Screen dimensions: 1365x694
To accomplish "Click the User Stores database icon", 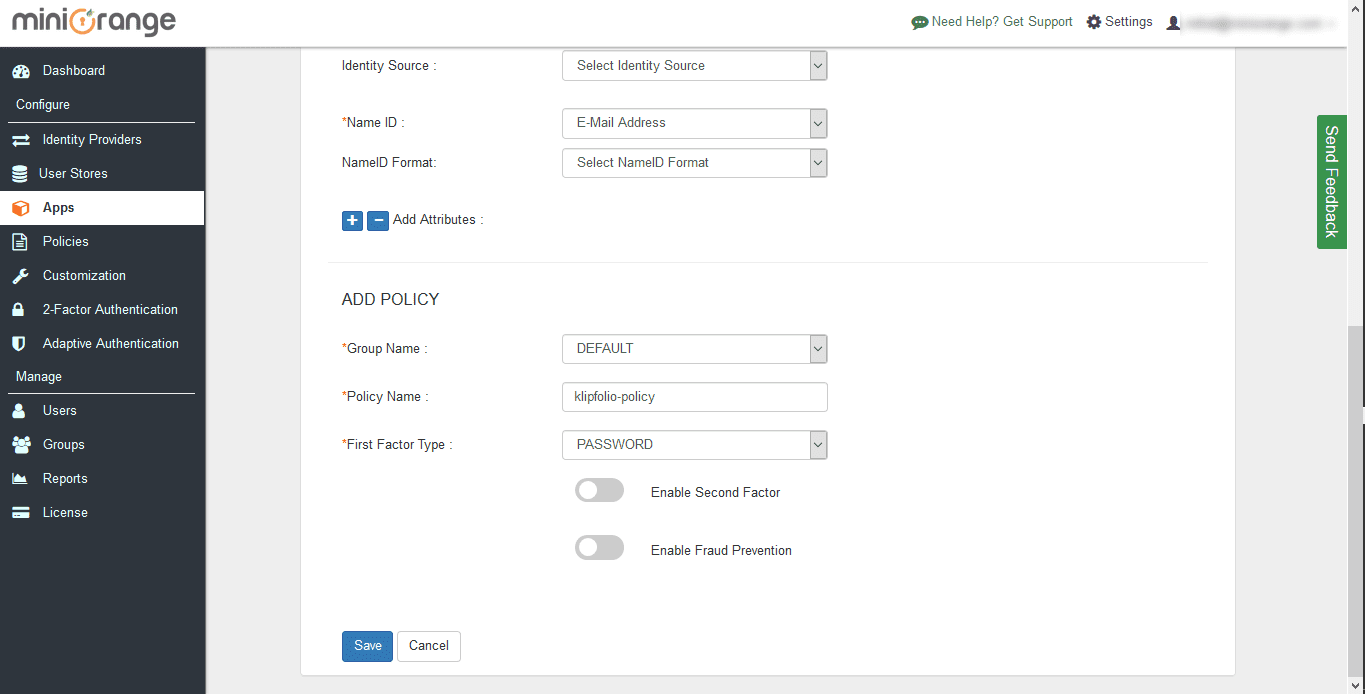I will tap(20, 174).
